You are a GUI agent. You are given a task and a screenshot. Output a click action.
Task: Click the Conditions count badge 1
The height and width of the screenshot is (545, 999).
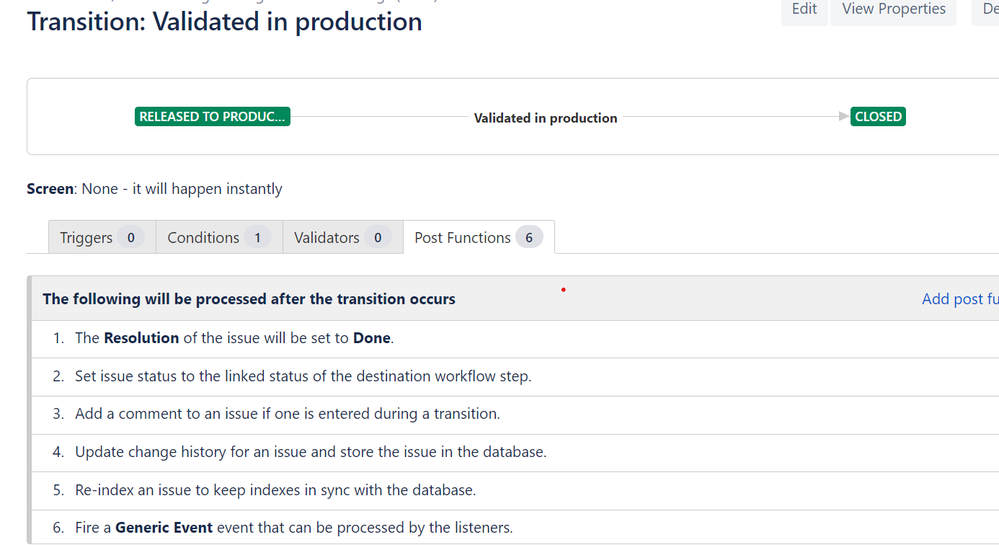point(257,238)
